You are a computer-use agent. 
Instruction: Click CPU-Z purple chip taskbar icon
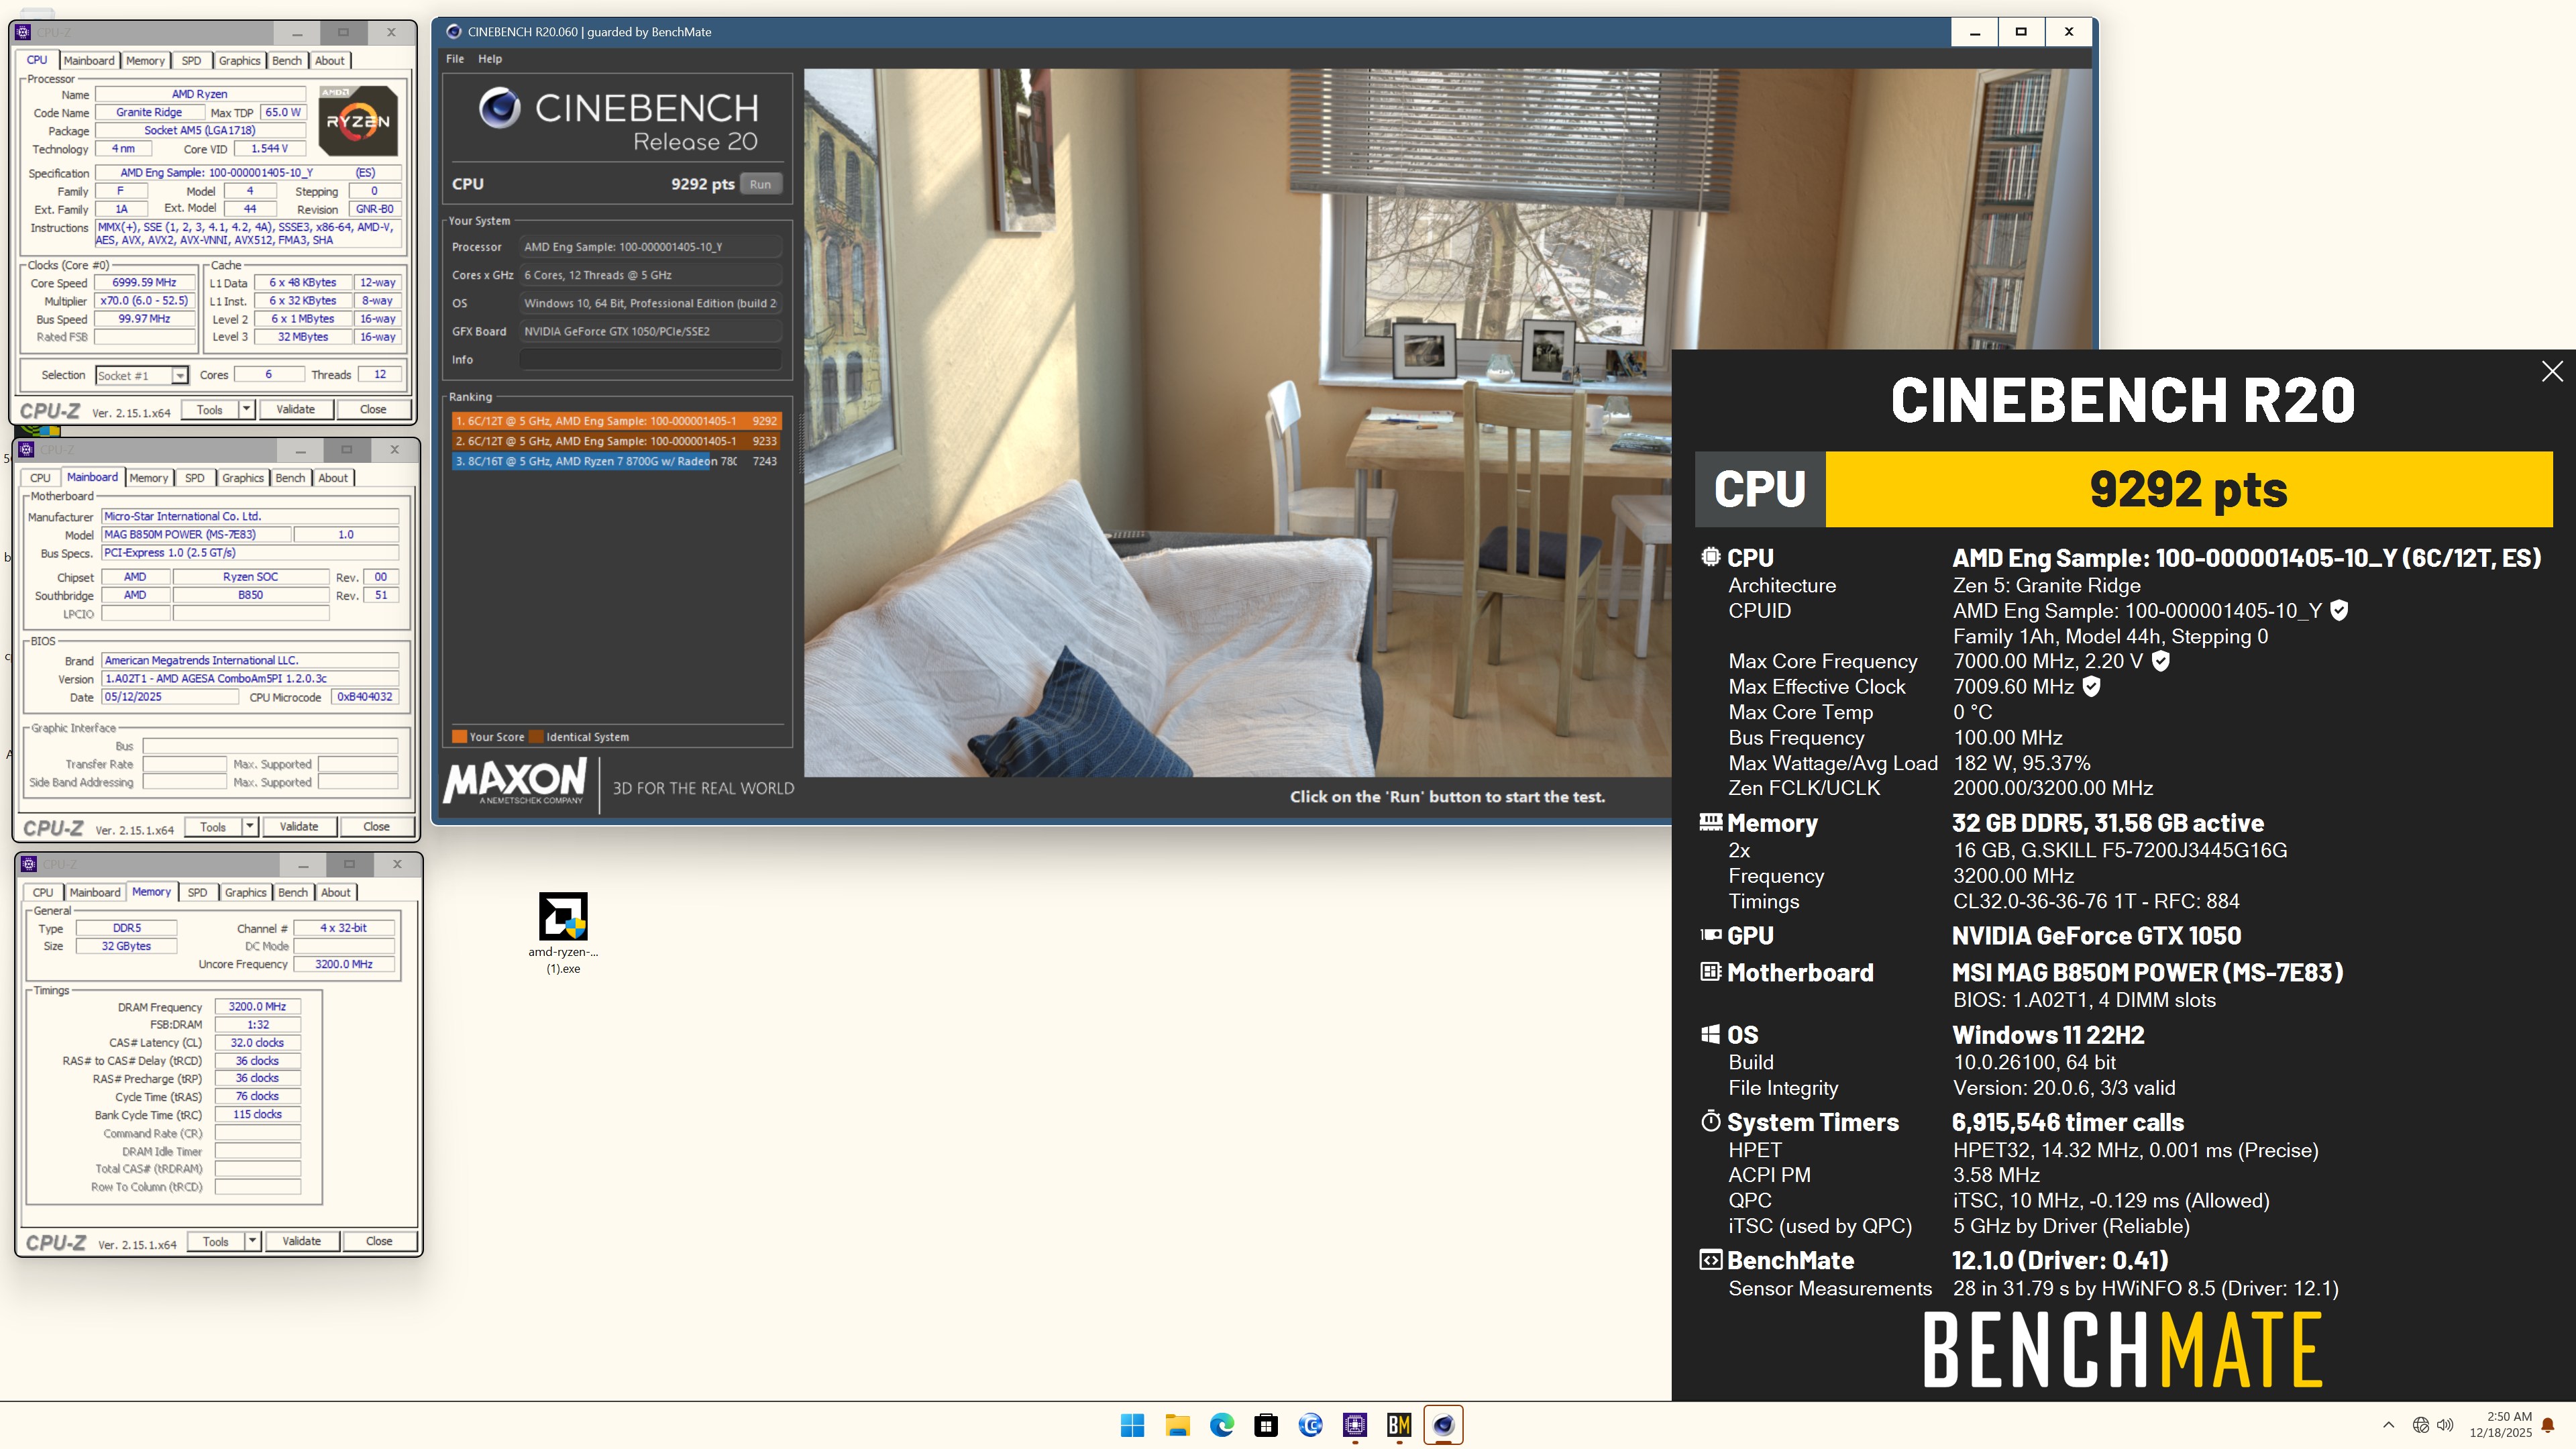click(1355, 1425)
